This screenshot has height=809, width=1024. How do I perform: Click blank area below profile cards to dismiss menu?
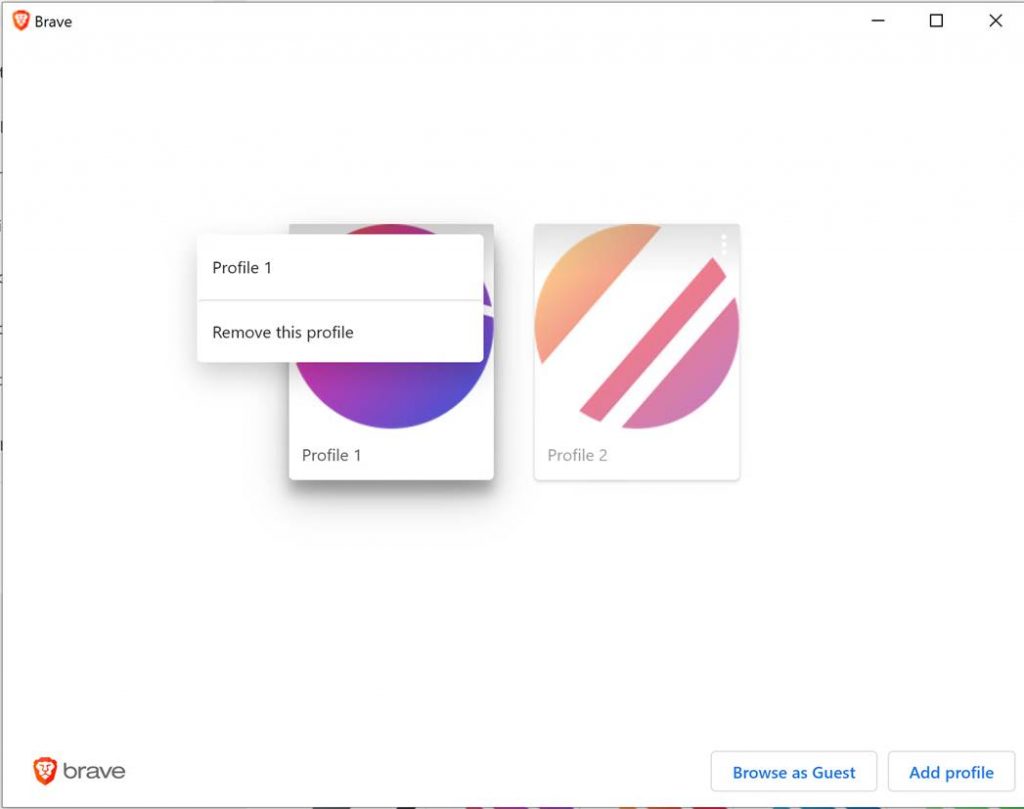point(512,620)
